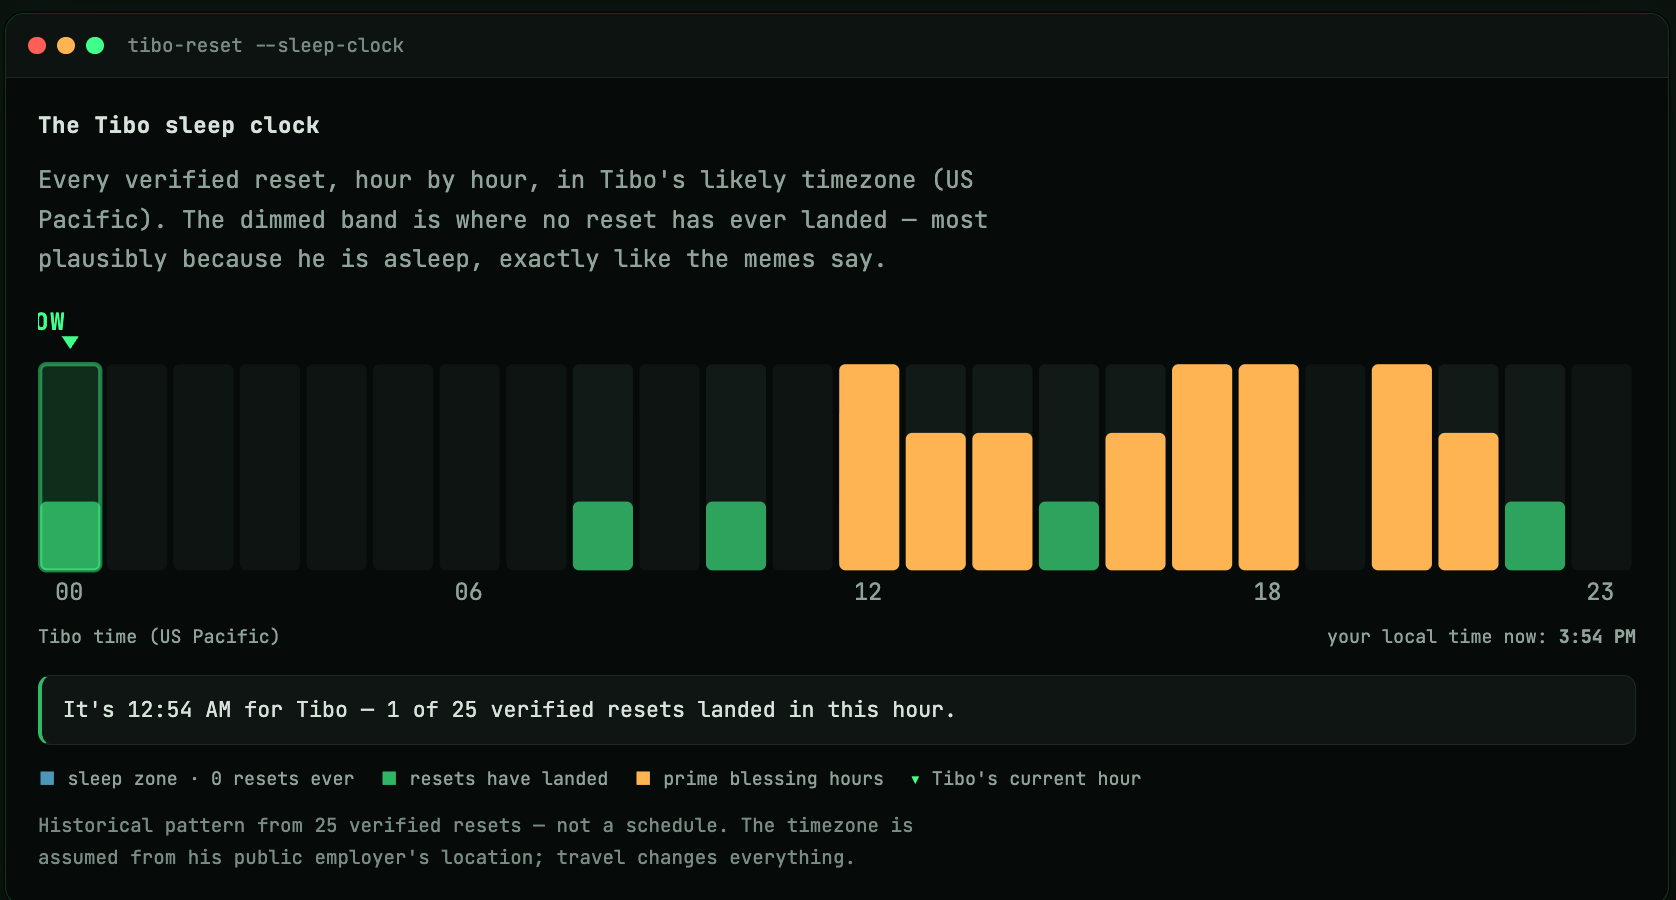Click the '23' axis label
This screenshot has height=900, width=1676.
coord(1600,592)
